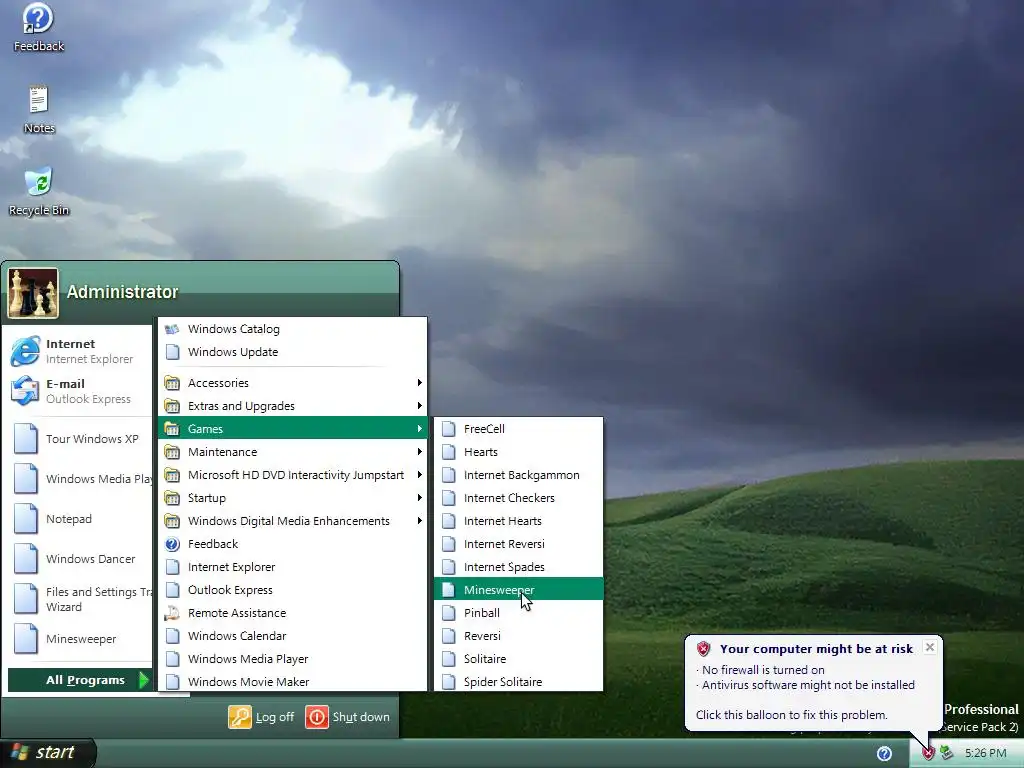Image resolution: width=1024 pixels, height=768 pixels.
Task: Click the red security shield tray icon
Action: coord(928,754)
